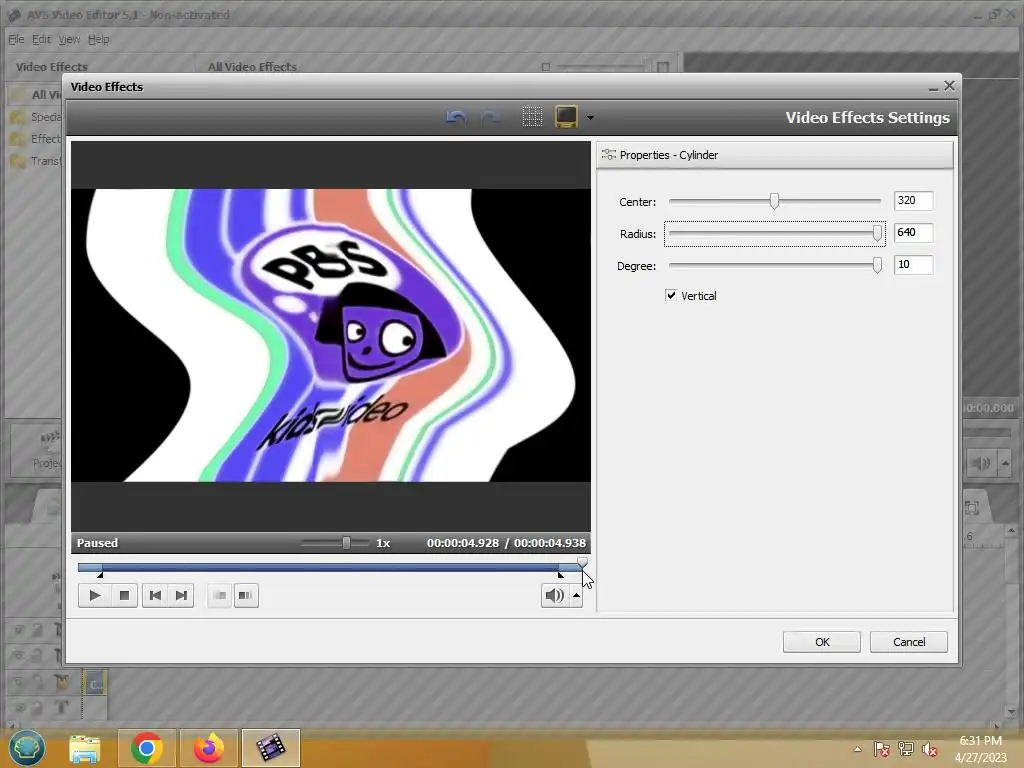Click the mark-out trim button

[246, 595]
